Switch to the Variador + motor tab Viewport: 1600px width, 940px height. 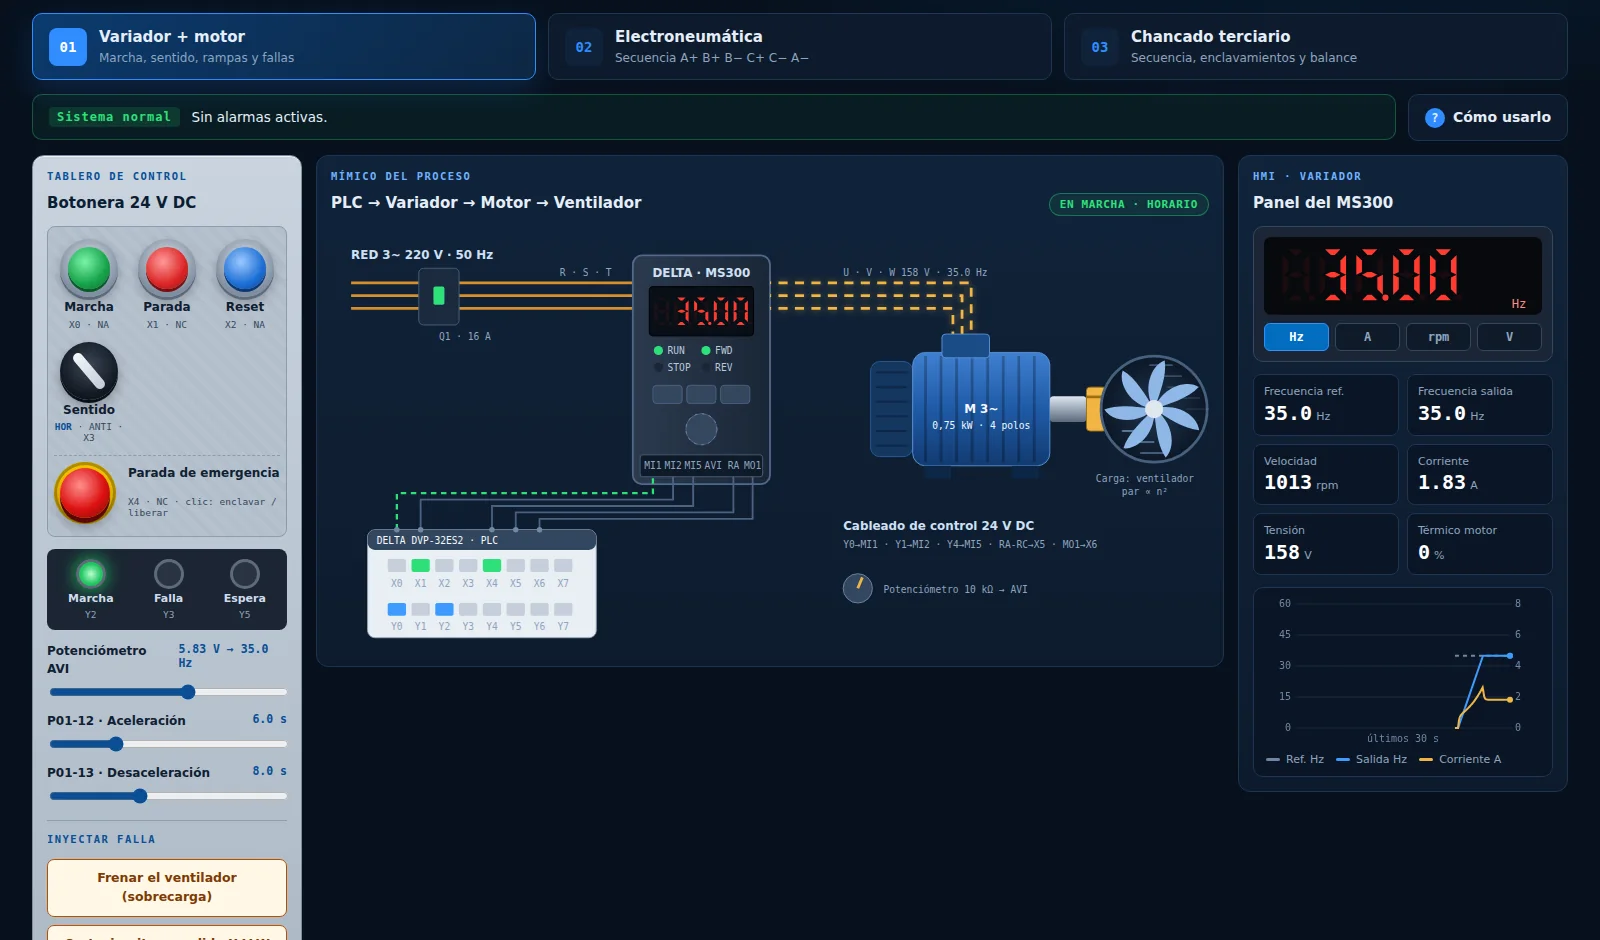[283, 46]
